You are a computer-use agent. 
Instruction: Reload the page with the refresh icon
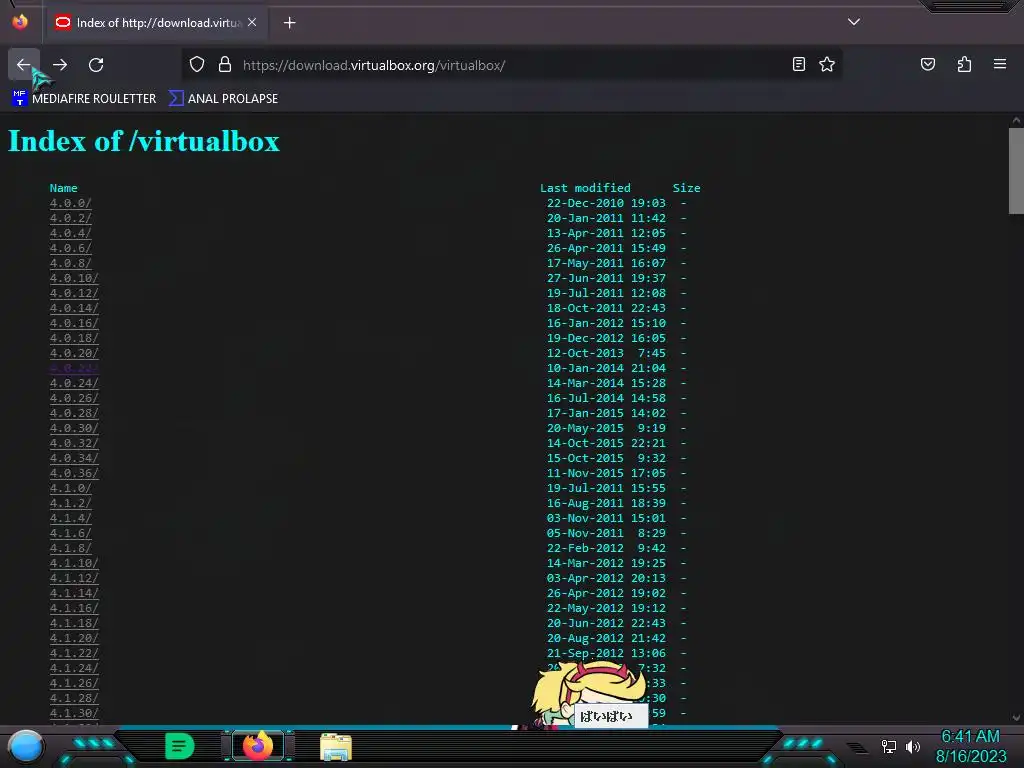pos(96,65)
